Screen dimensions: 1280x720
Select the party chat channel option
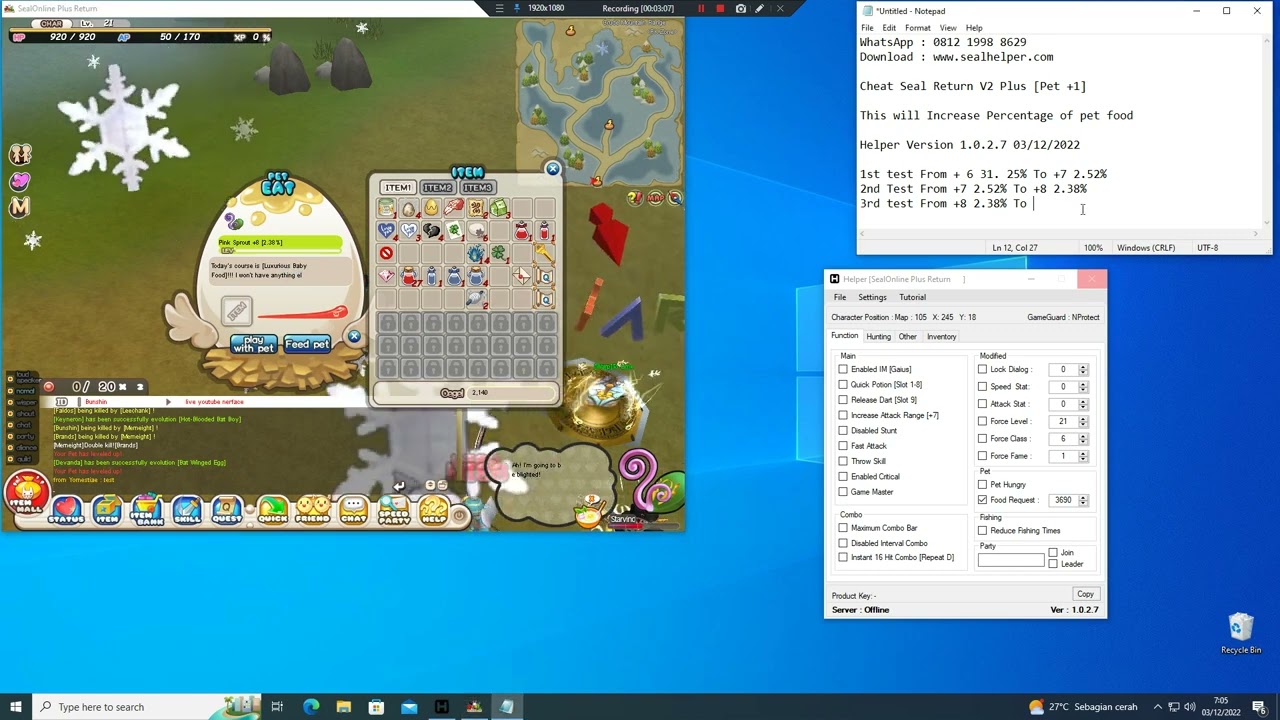[x=24, y=436]
